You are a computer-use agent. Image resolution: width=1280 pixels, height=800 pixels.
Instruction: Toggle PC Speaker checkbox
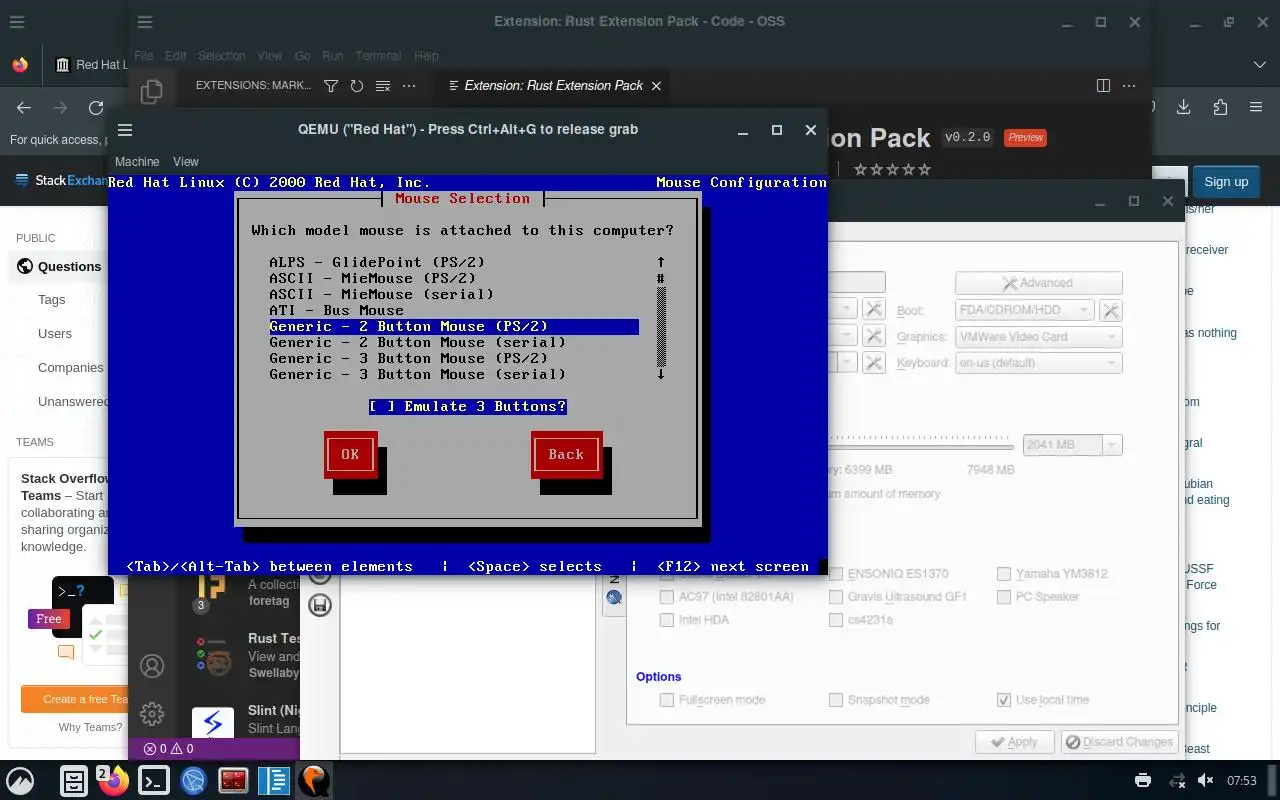pos(1004,597)
